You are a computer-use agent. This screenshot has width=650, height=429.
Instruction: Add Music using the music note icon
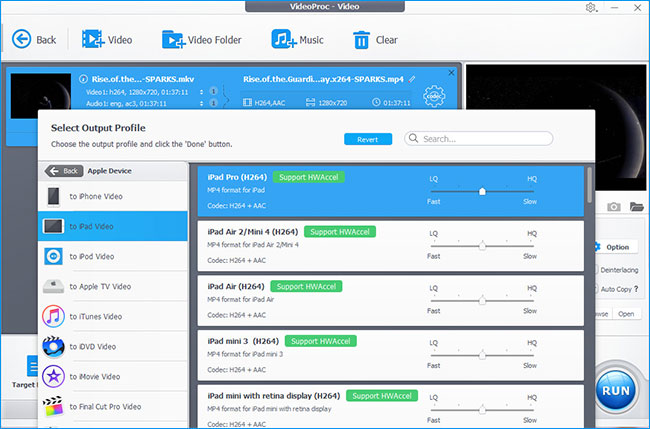(x=284, y=39)
